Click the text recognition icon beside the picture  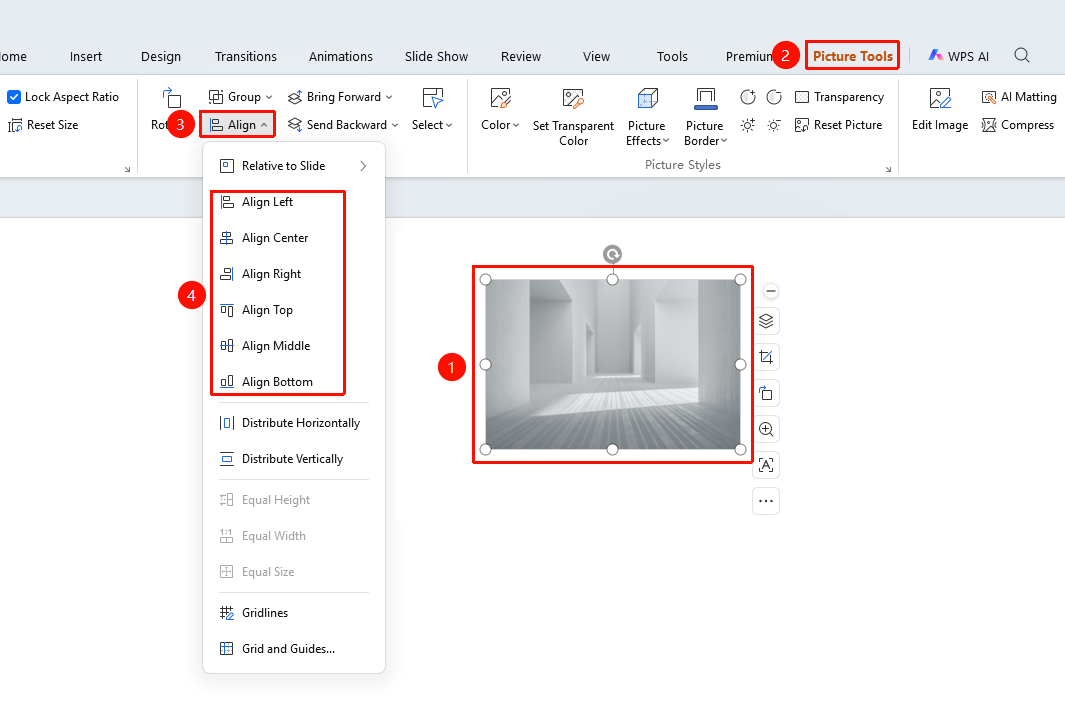(x=766, y=465)
